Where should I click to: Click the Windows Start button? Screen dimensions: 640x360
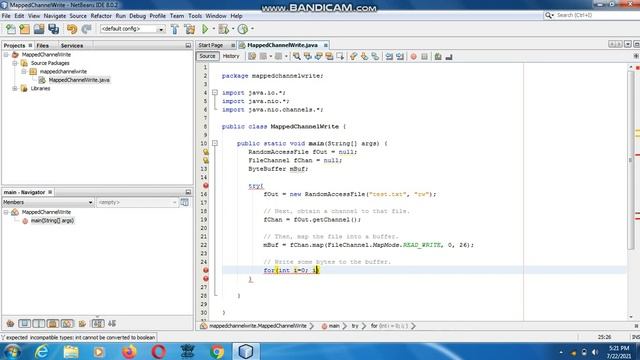[x=12, y=351]
